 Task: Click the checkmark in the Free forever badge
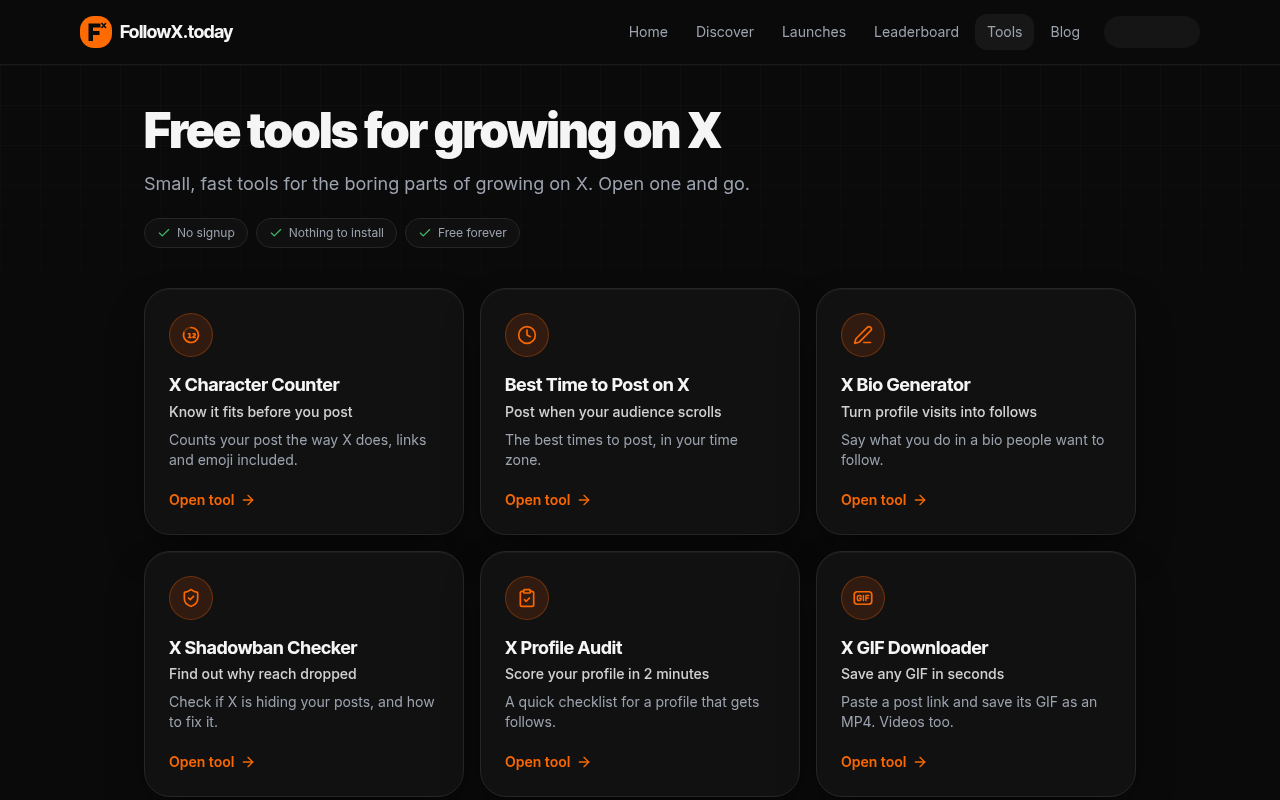[x=425, y=233]
